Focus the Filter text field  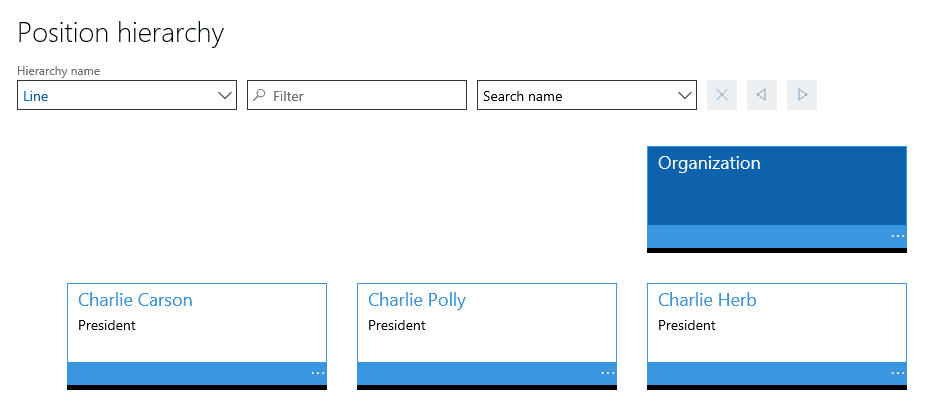pos(357,95)
